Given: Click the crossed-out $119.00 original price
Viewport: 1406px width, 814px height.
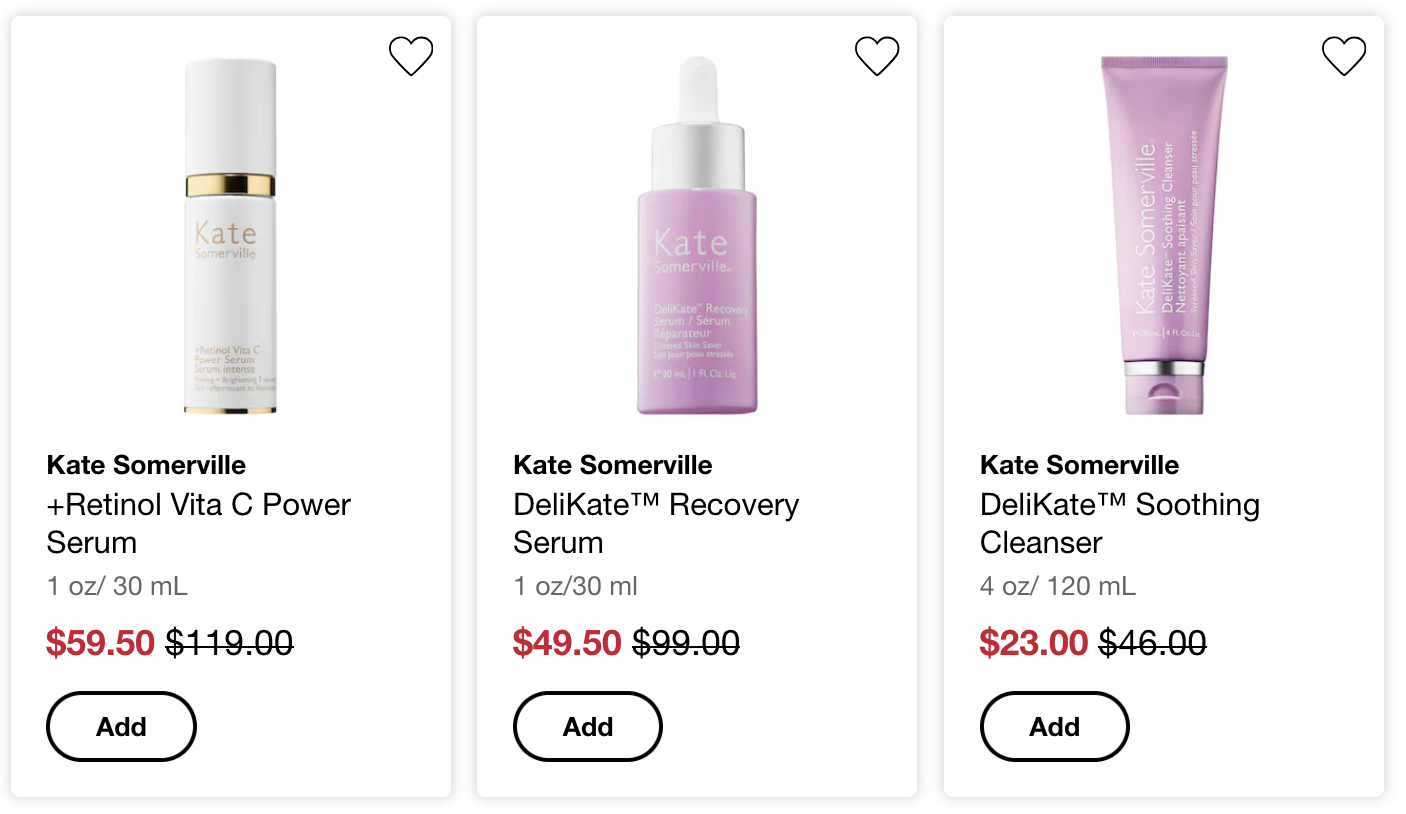Looking at the screenshot, I should click(229, 643).
